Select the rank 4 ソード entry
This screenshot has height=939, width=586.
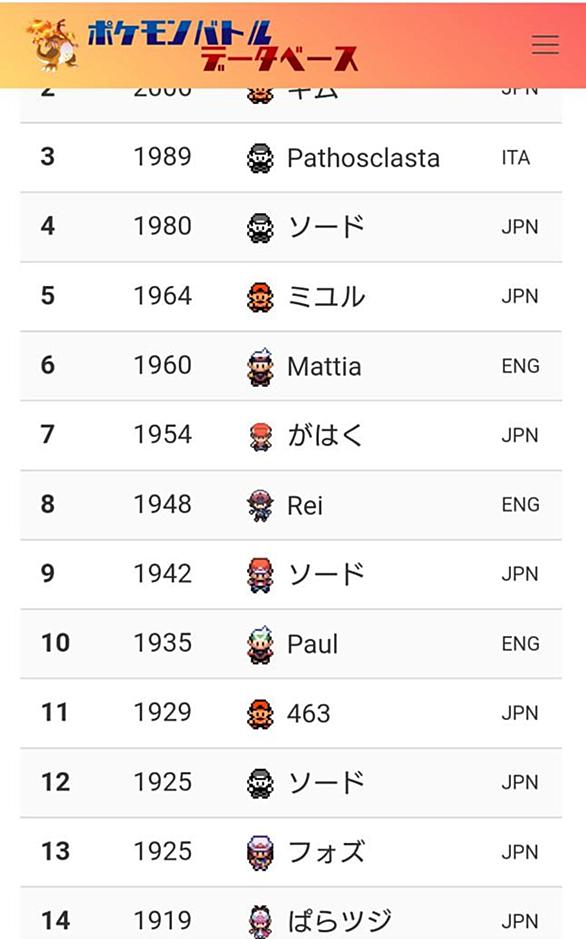click(291, 227)
